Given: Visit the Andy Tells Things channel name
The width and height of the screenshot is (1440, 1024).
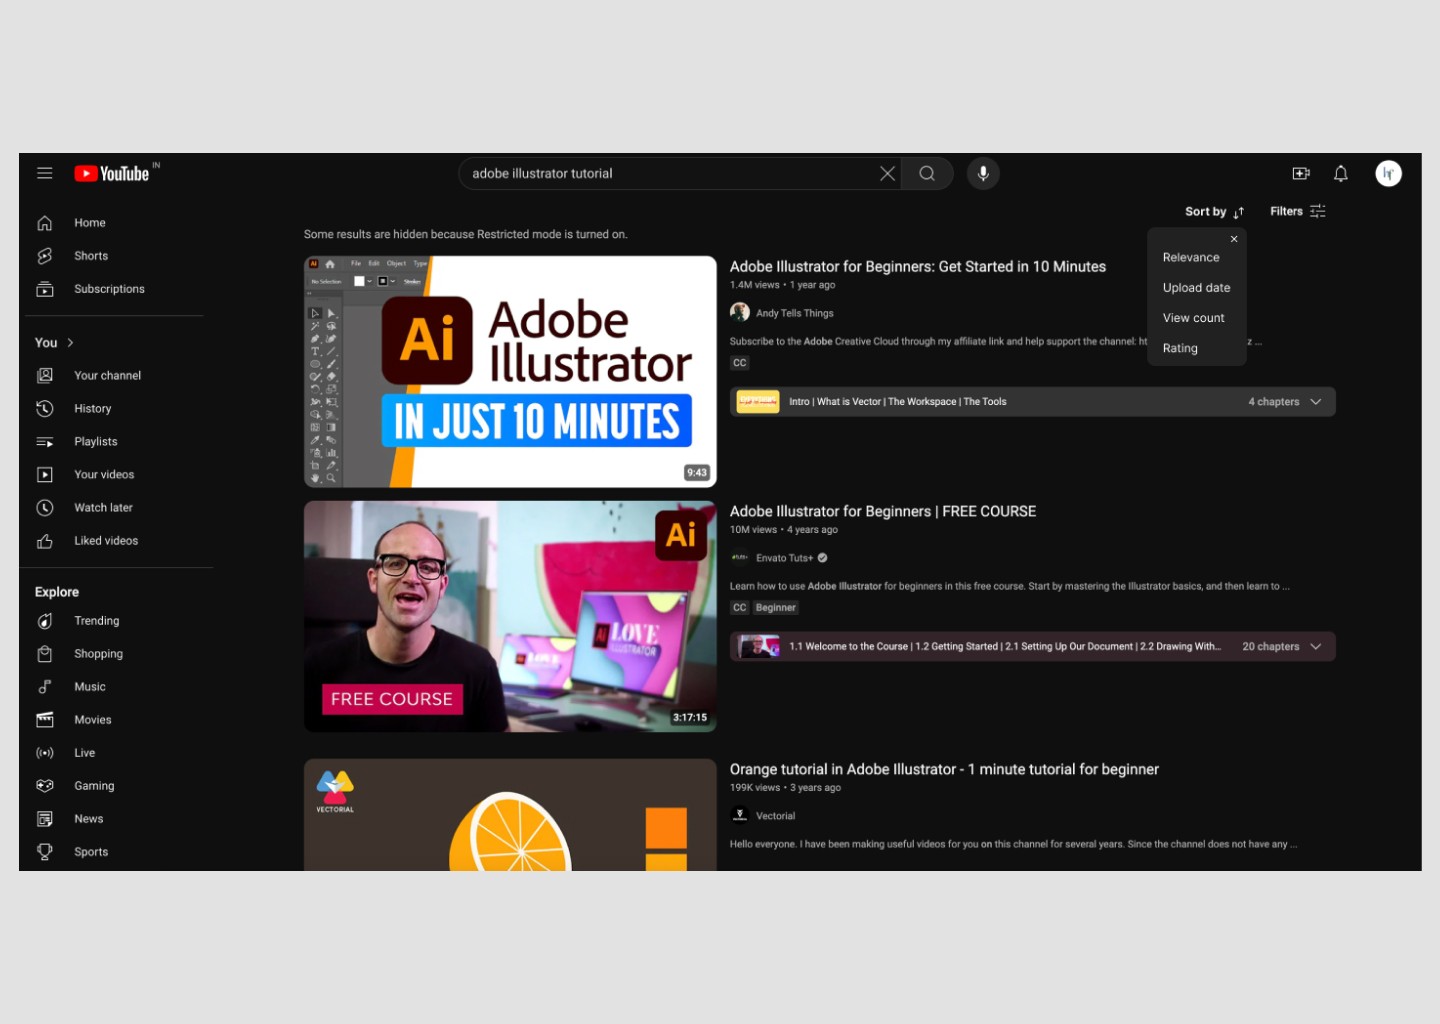Looking at the screenshot, I should [x=795, y=313].
